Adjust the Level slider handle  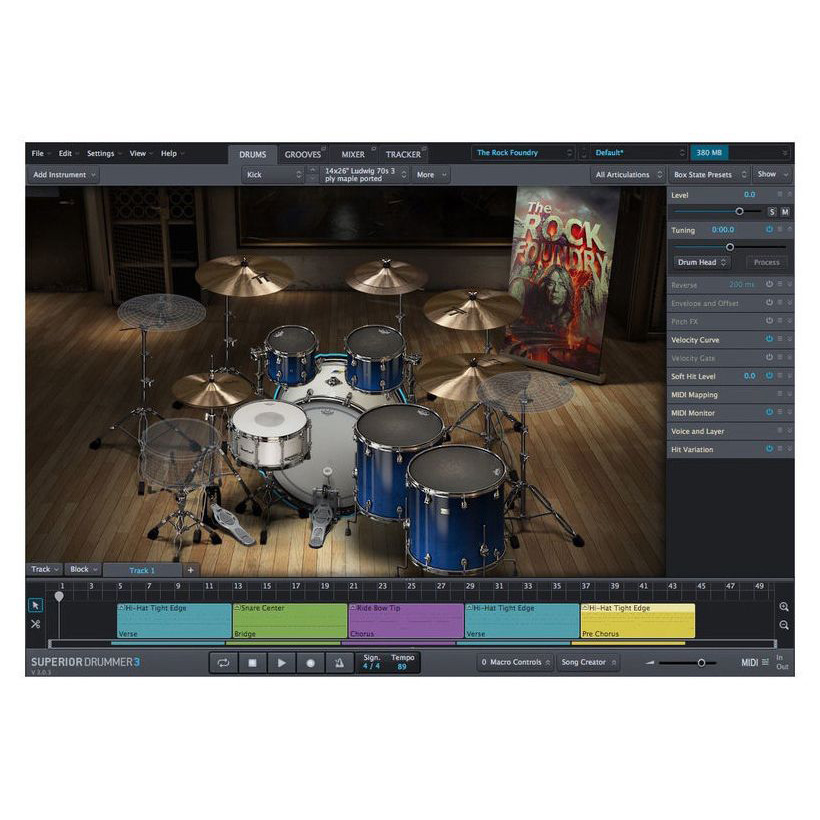(739, 212)
